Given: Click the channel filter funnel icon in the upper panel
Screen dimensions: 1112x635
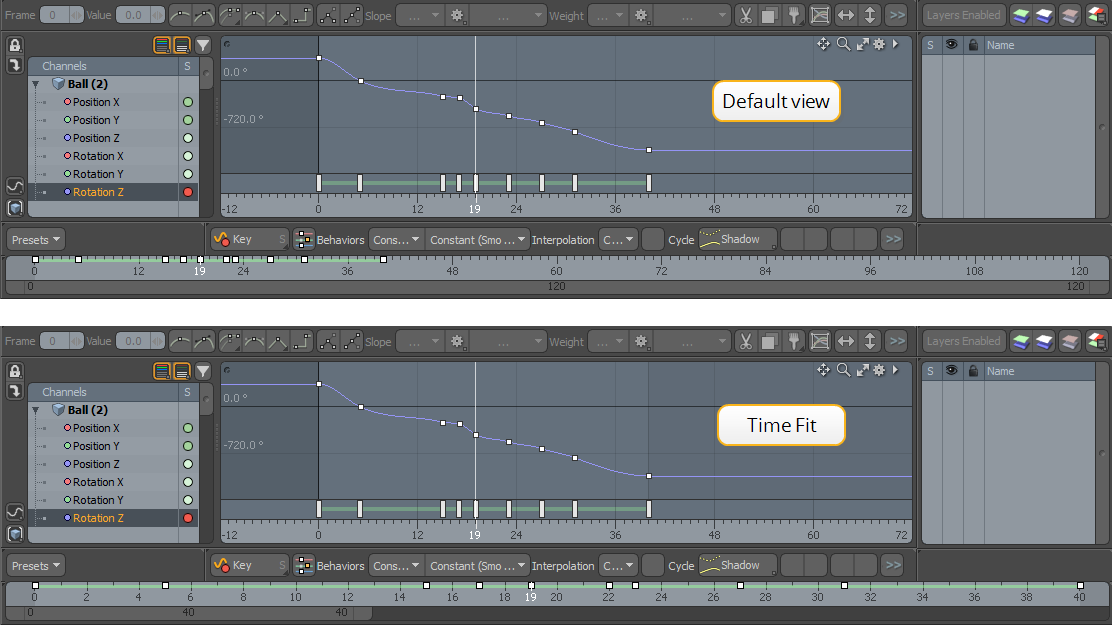Looking at the screenshot, I should coord(203,45).
